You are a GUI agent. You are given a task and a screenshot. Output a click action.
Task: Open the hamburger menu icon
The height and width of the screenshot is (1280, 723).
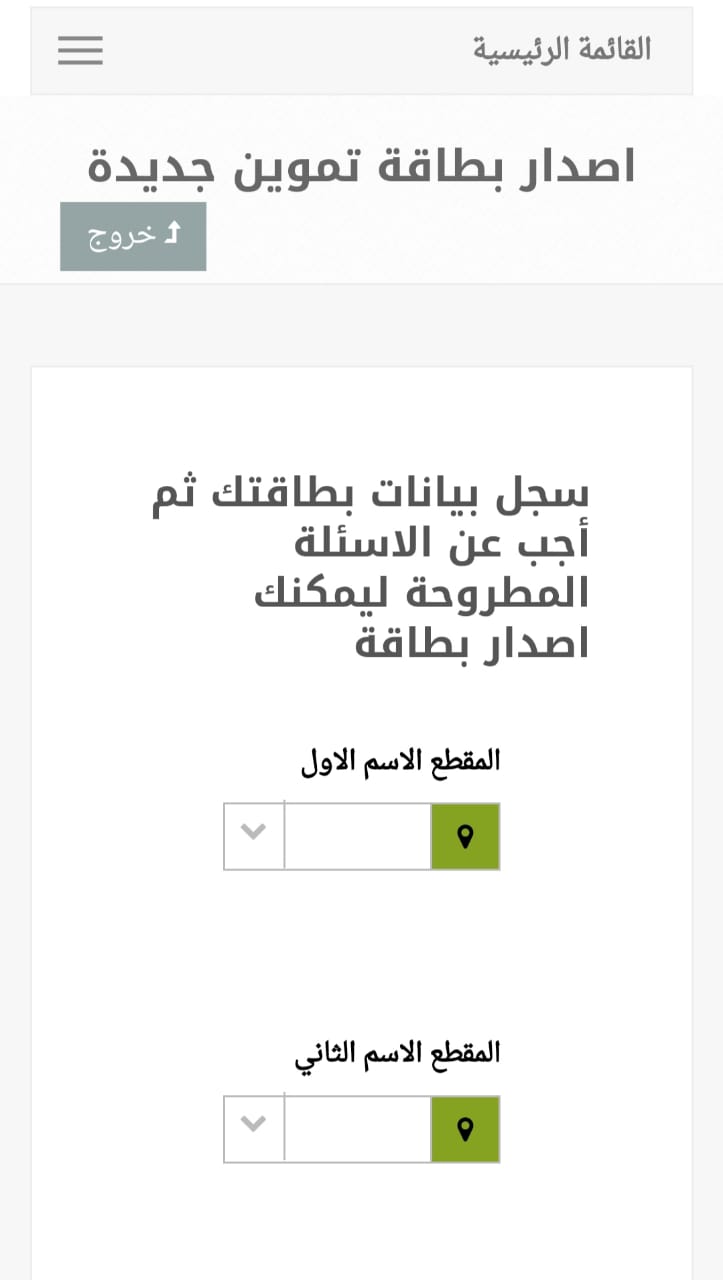80,50
